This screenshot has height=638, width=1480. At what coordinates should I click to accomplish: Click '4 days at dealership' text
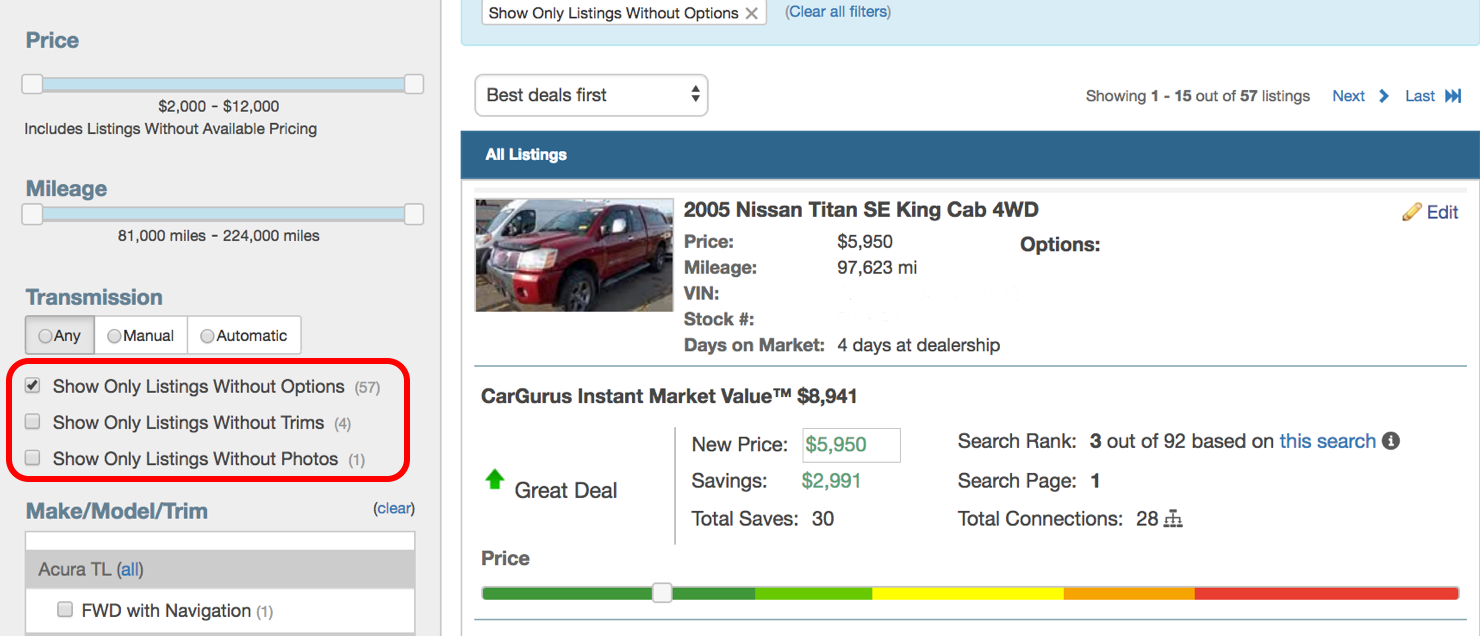(918, 345)
